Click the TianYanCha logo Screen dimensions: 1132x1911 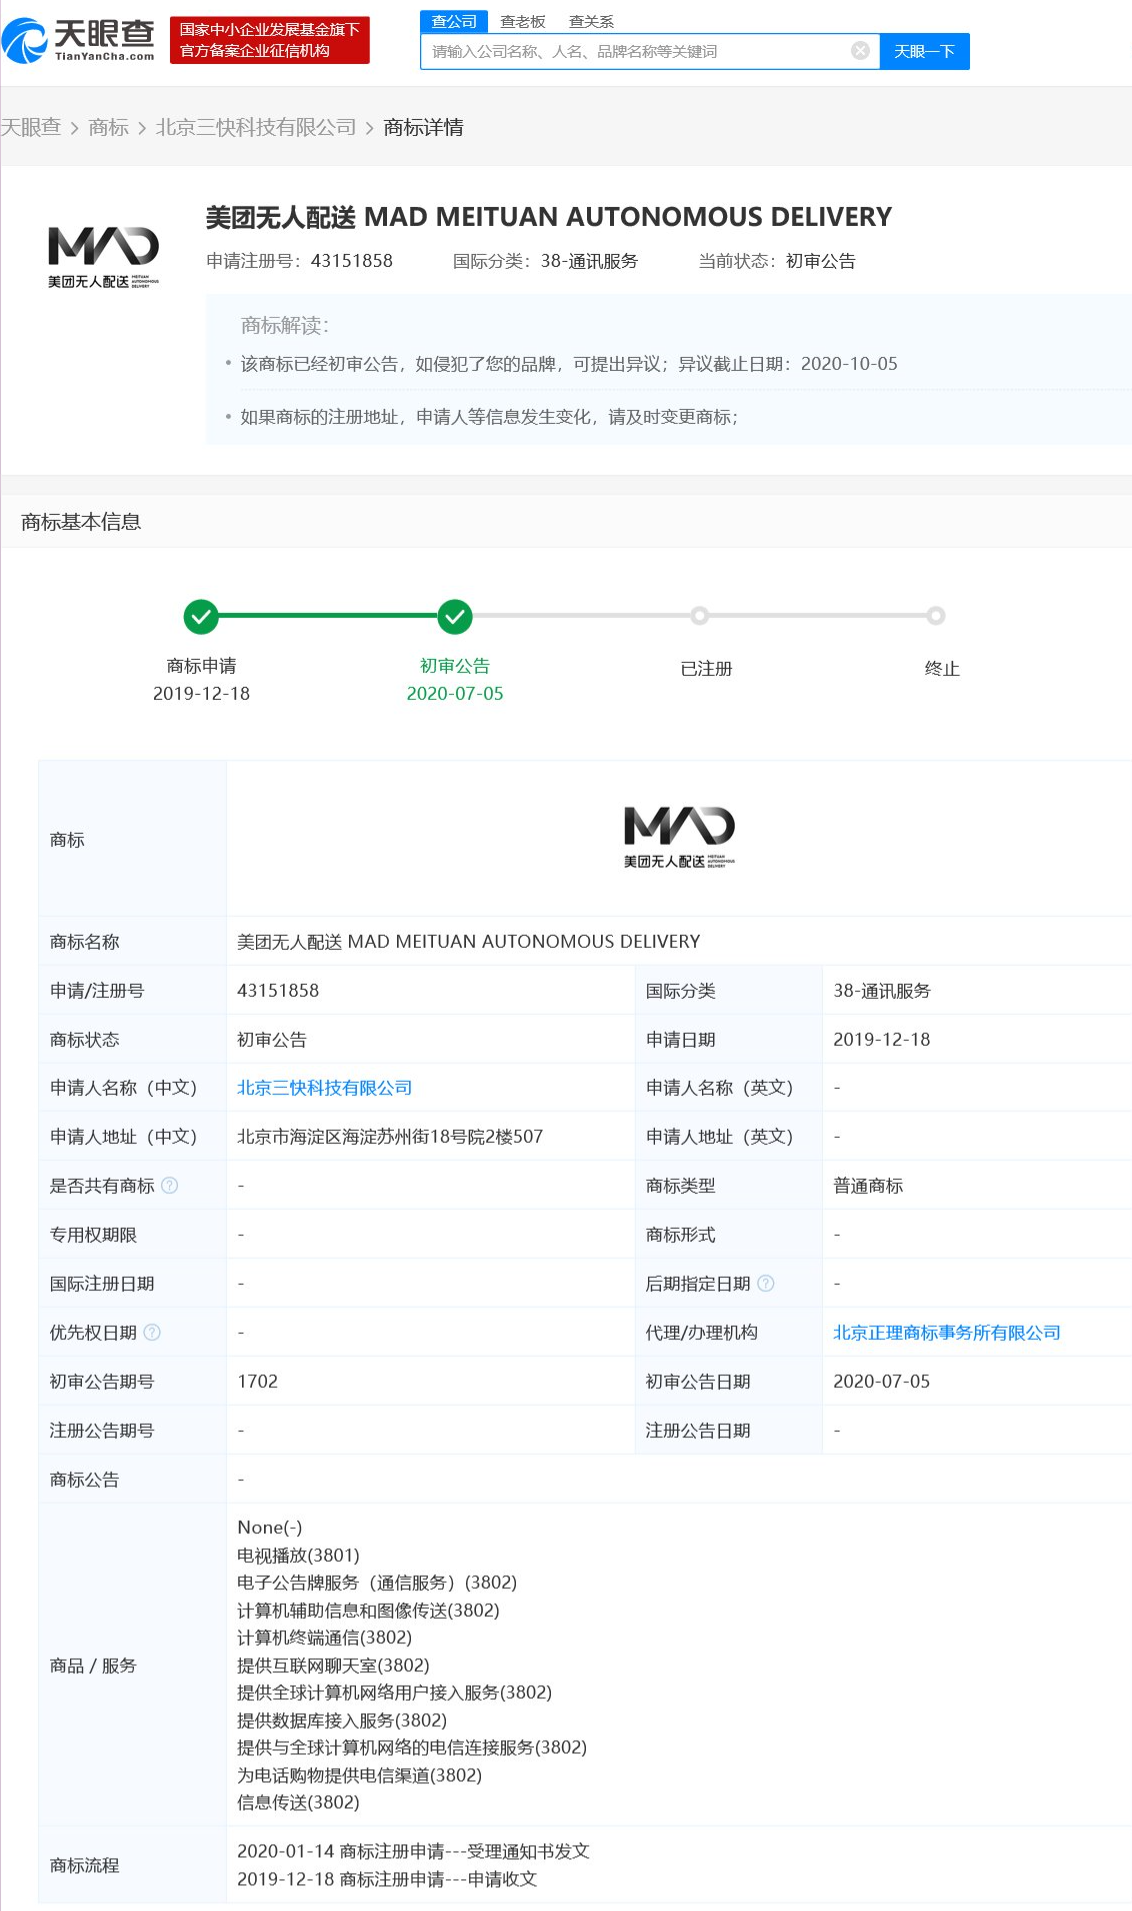click(78, 40)
